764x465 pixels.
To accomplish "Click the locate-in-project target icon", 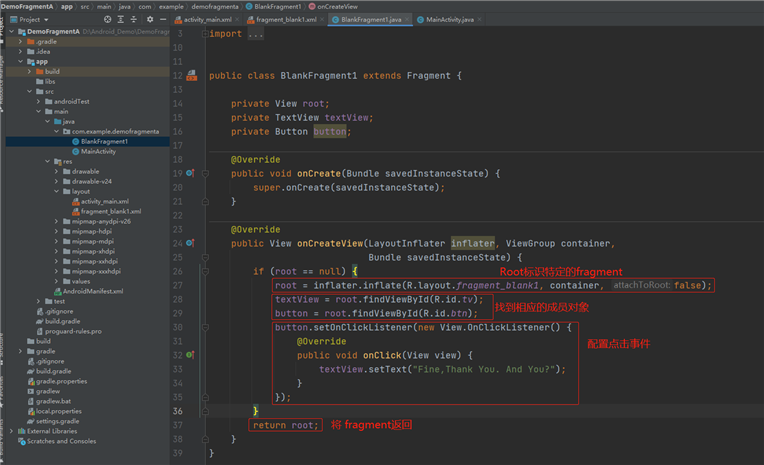I will click(x=108, y=19).
